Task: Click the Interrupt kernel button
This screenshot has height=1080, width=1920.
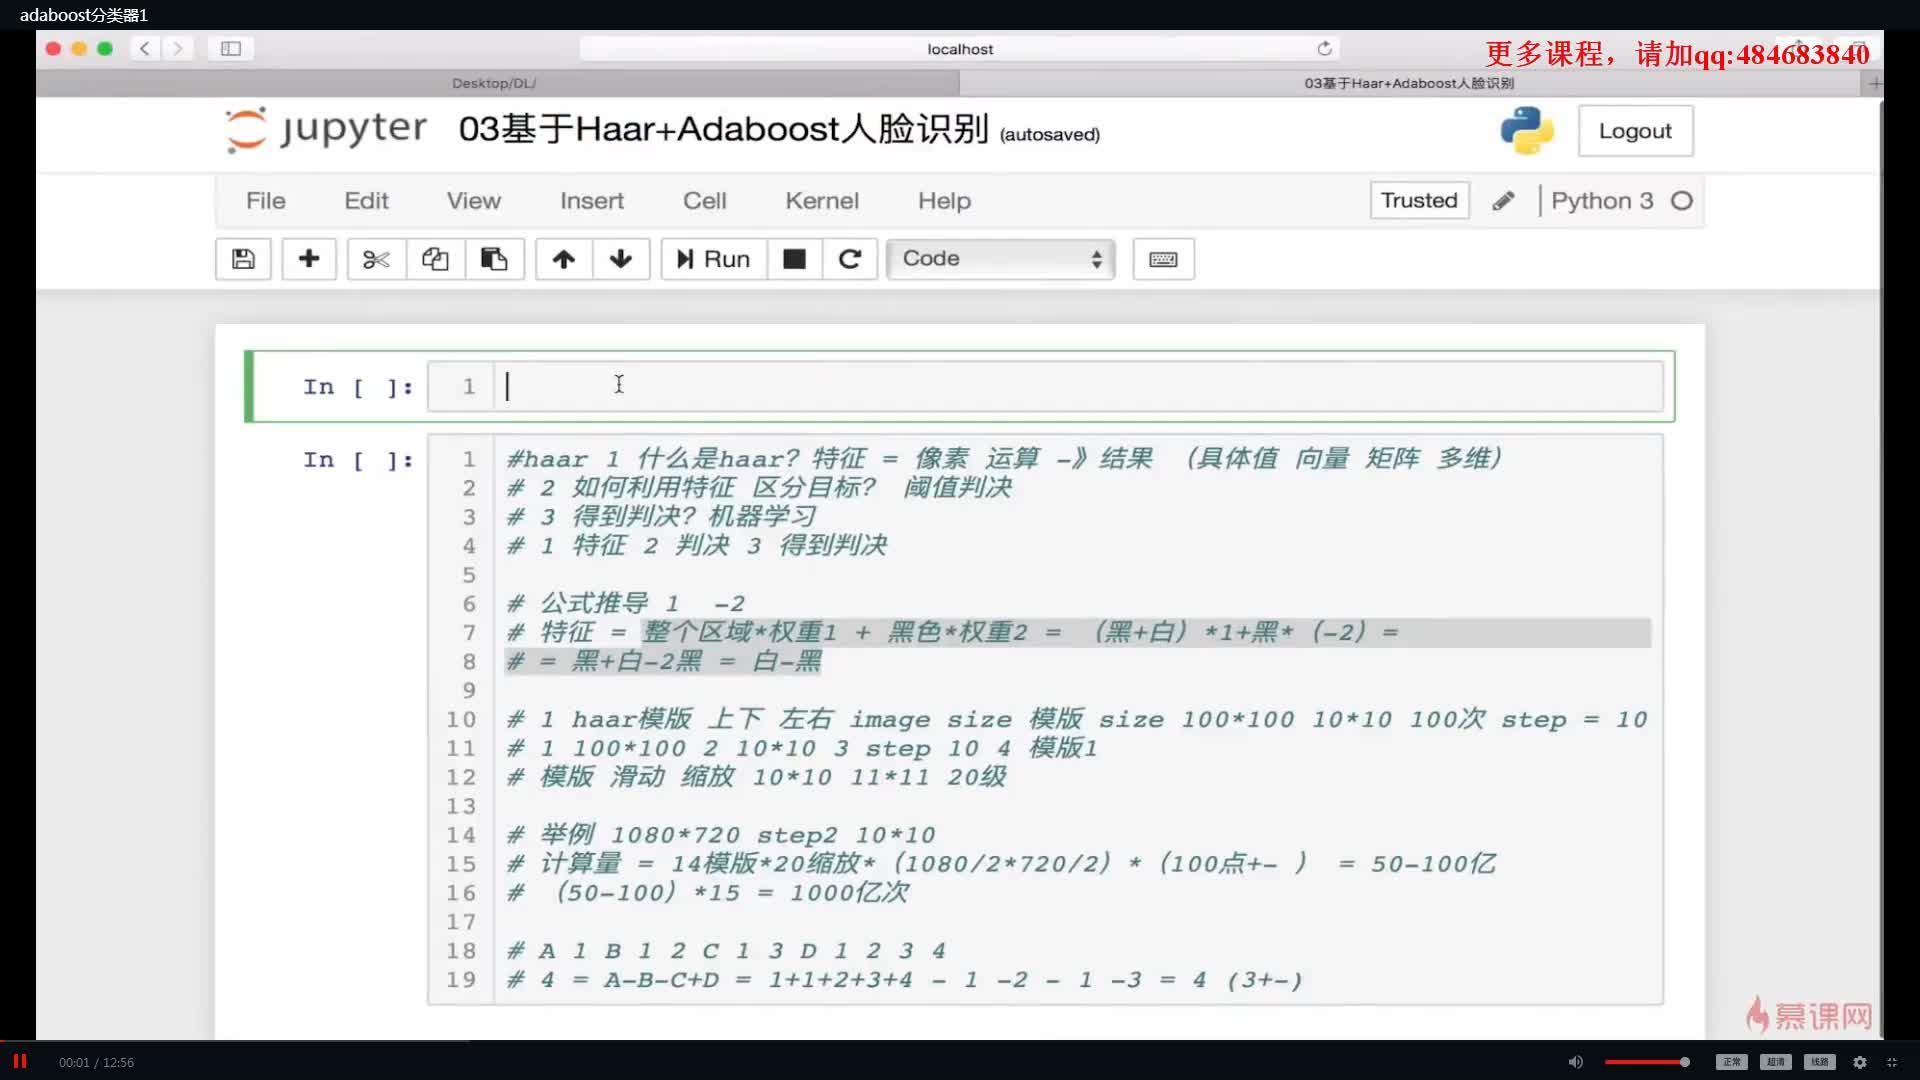Action: (x=794, y=258)
